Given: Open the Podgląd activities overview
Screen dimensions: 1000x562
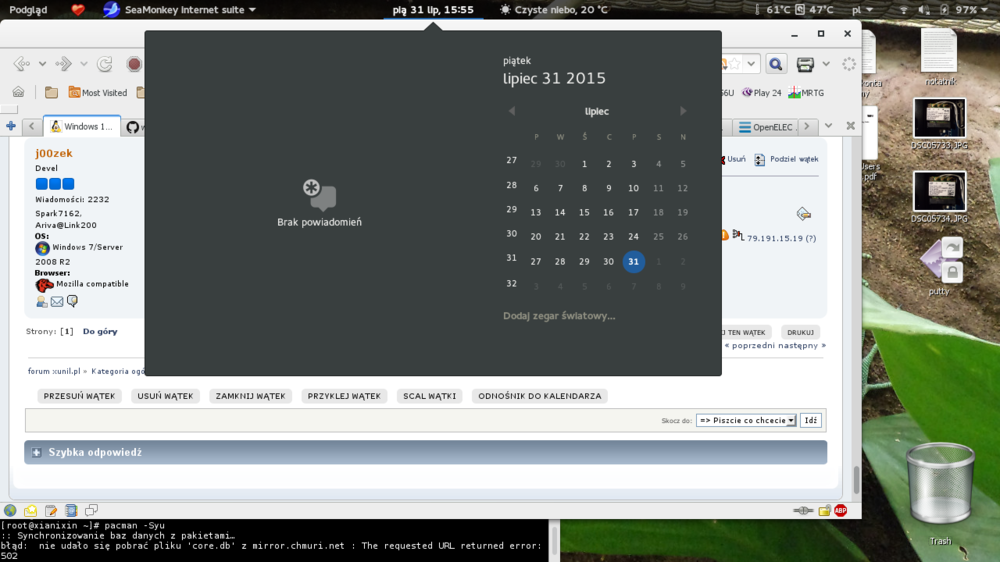Looking at the screenshot, I should (x=28, y=10).
